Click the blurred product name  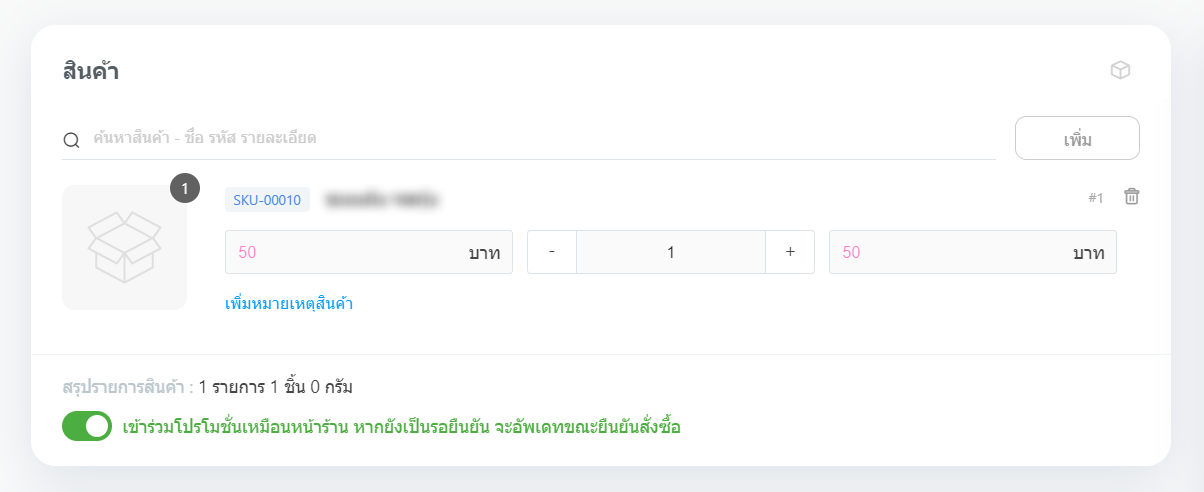click(x=383, y=200)
